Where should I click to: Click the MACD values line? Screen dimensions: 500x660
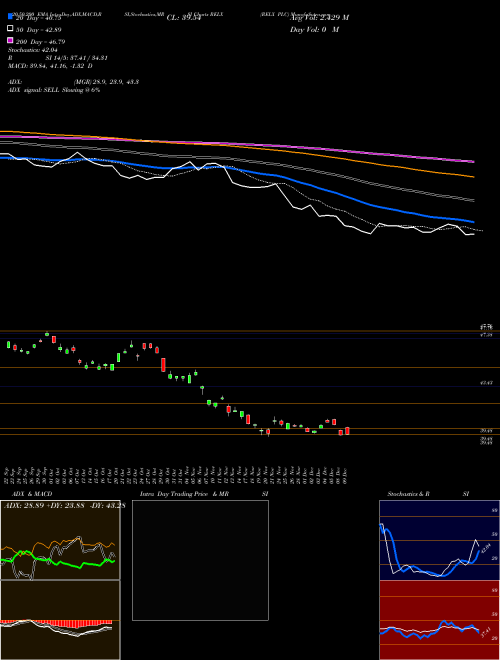coord(50,66)
